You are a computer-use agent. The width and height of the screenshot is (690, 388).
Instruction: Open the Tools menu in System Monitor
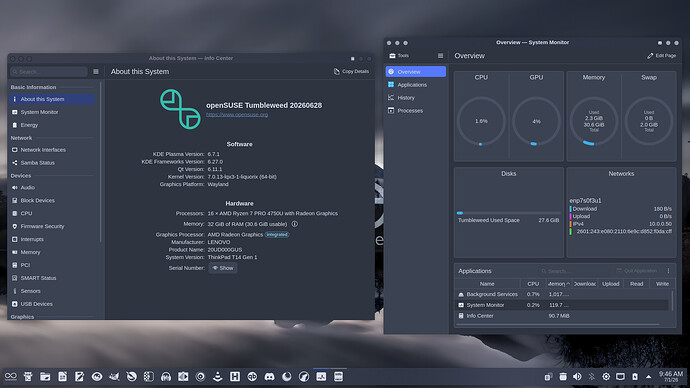point(399,56)
